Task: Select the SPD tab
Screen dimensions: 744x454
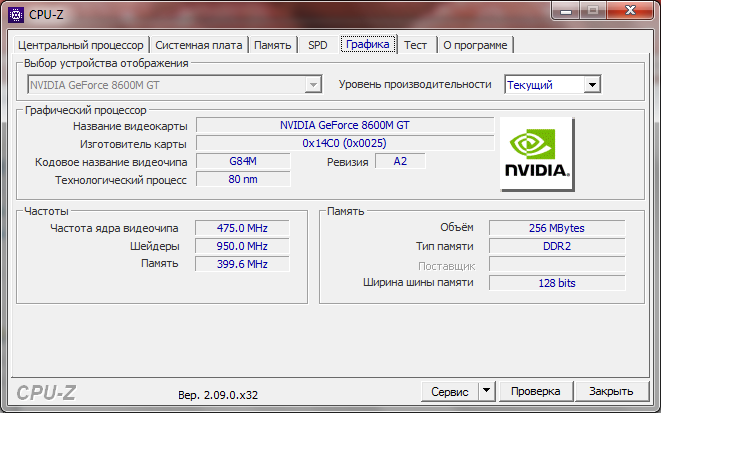Action: (317, 45)
